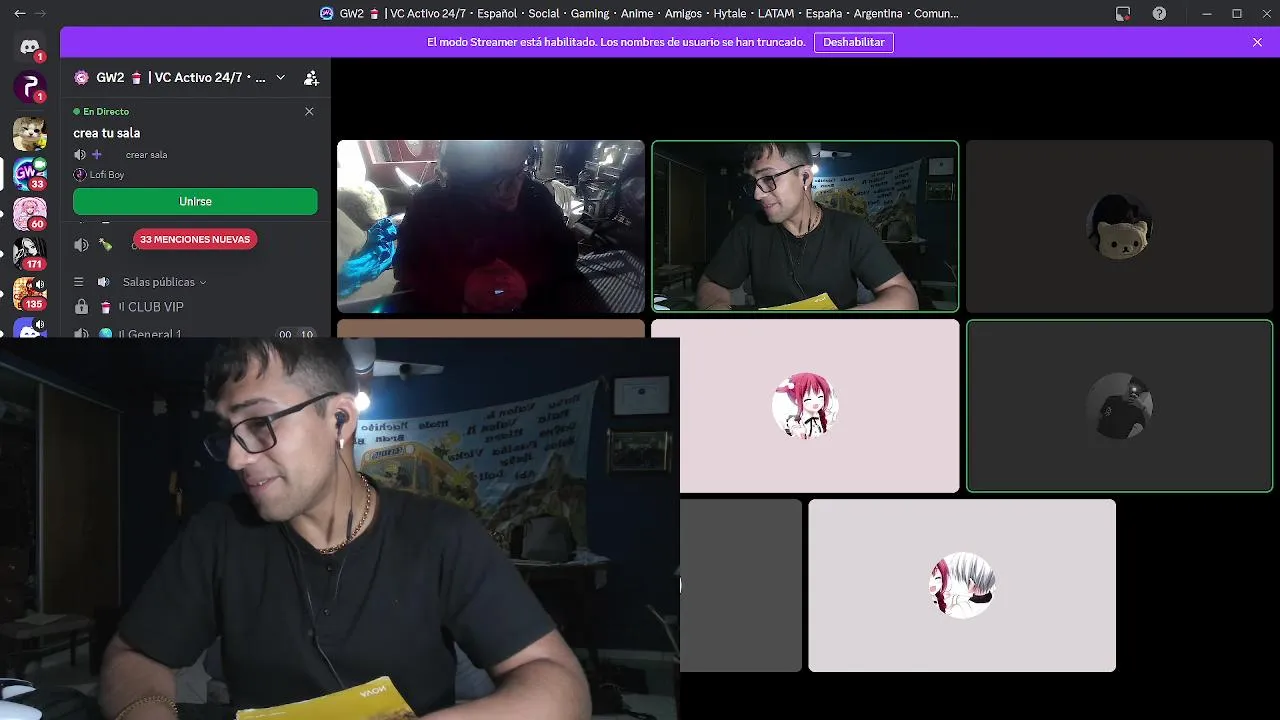Click the crea tu sala title
The width and height of the screenshot is (1280, 720).
pos(107,133)
